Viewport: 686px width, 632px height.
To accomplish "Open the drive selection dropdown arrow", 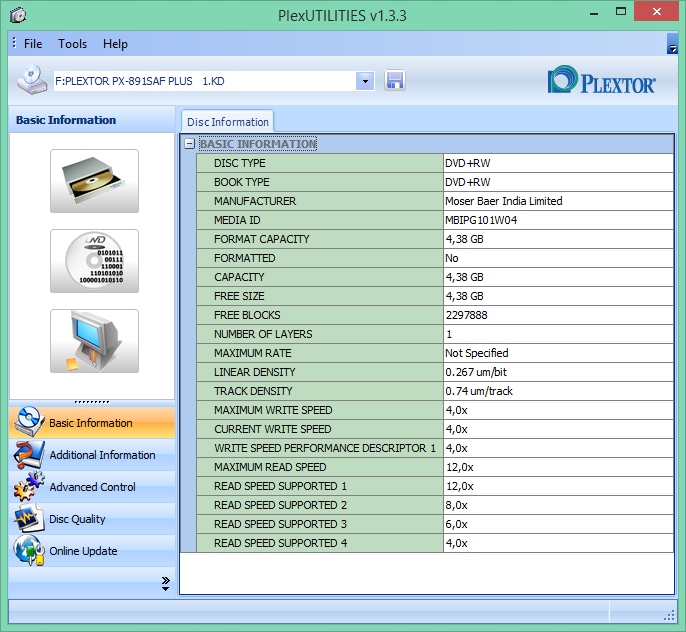I will point(365,81).
